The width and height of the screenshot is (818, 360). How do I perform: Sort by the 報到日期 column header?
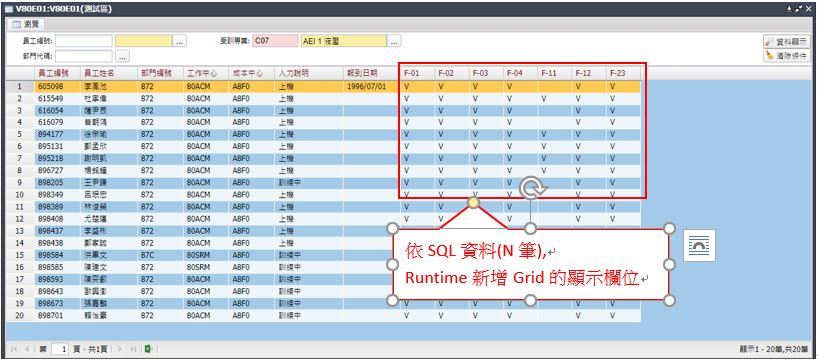point(371,74)
